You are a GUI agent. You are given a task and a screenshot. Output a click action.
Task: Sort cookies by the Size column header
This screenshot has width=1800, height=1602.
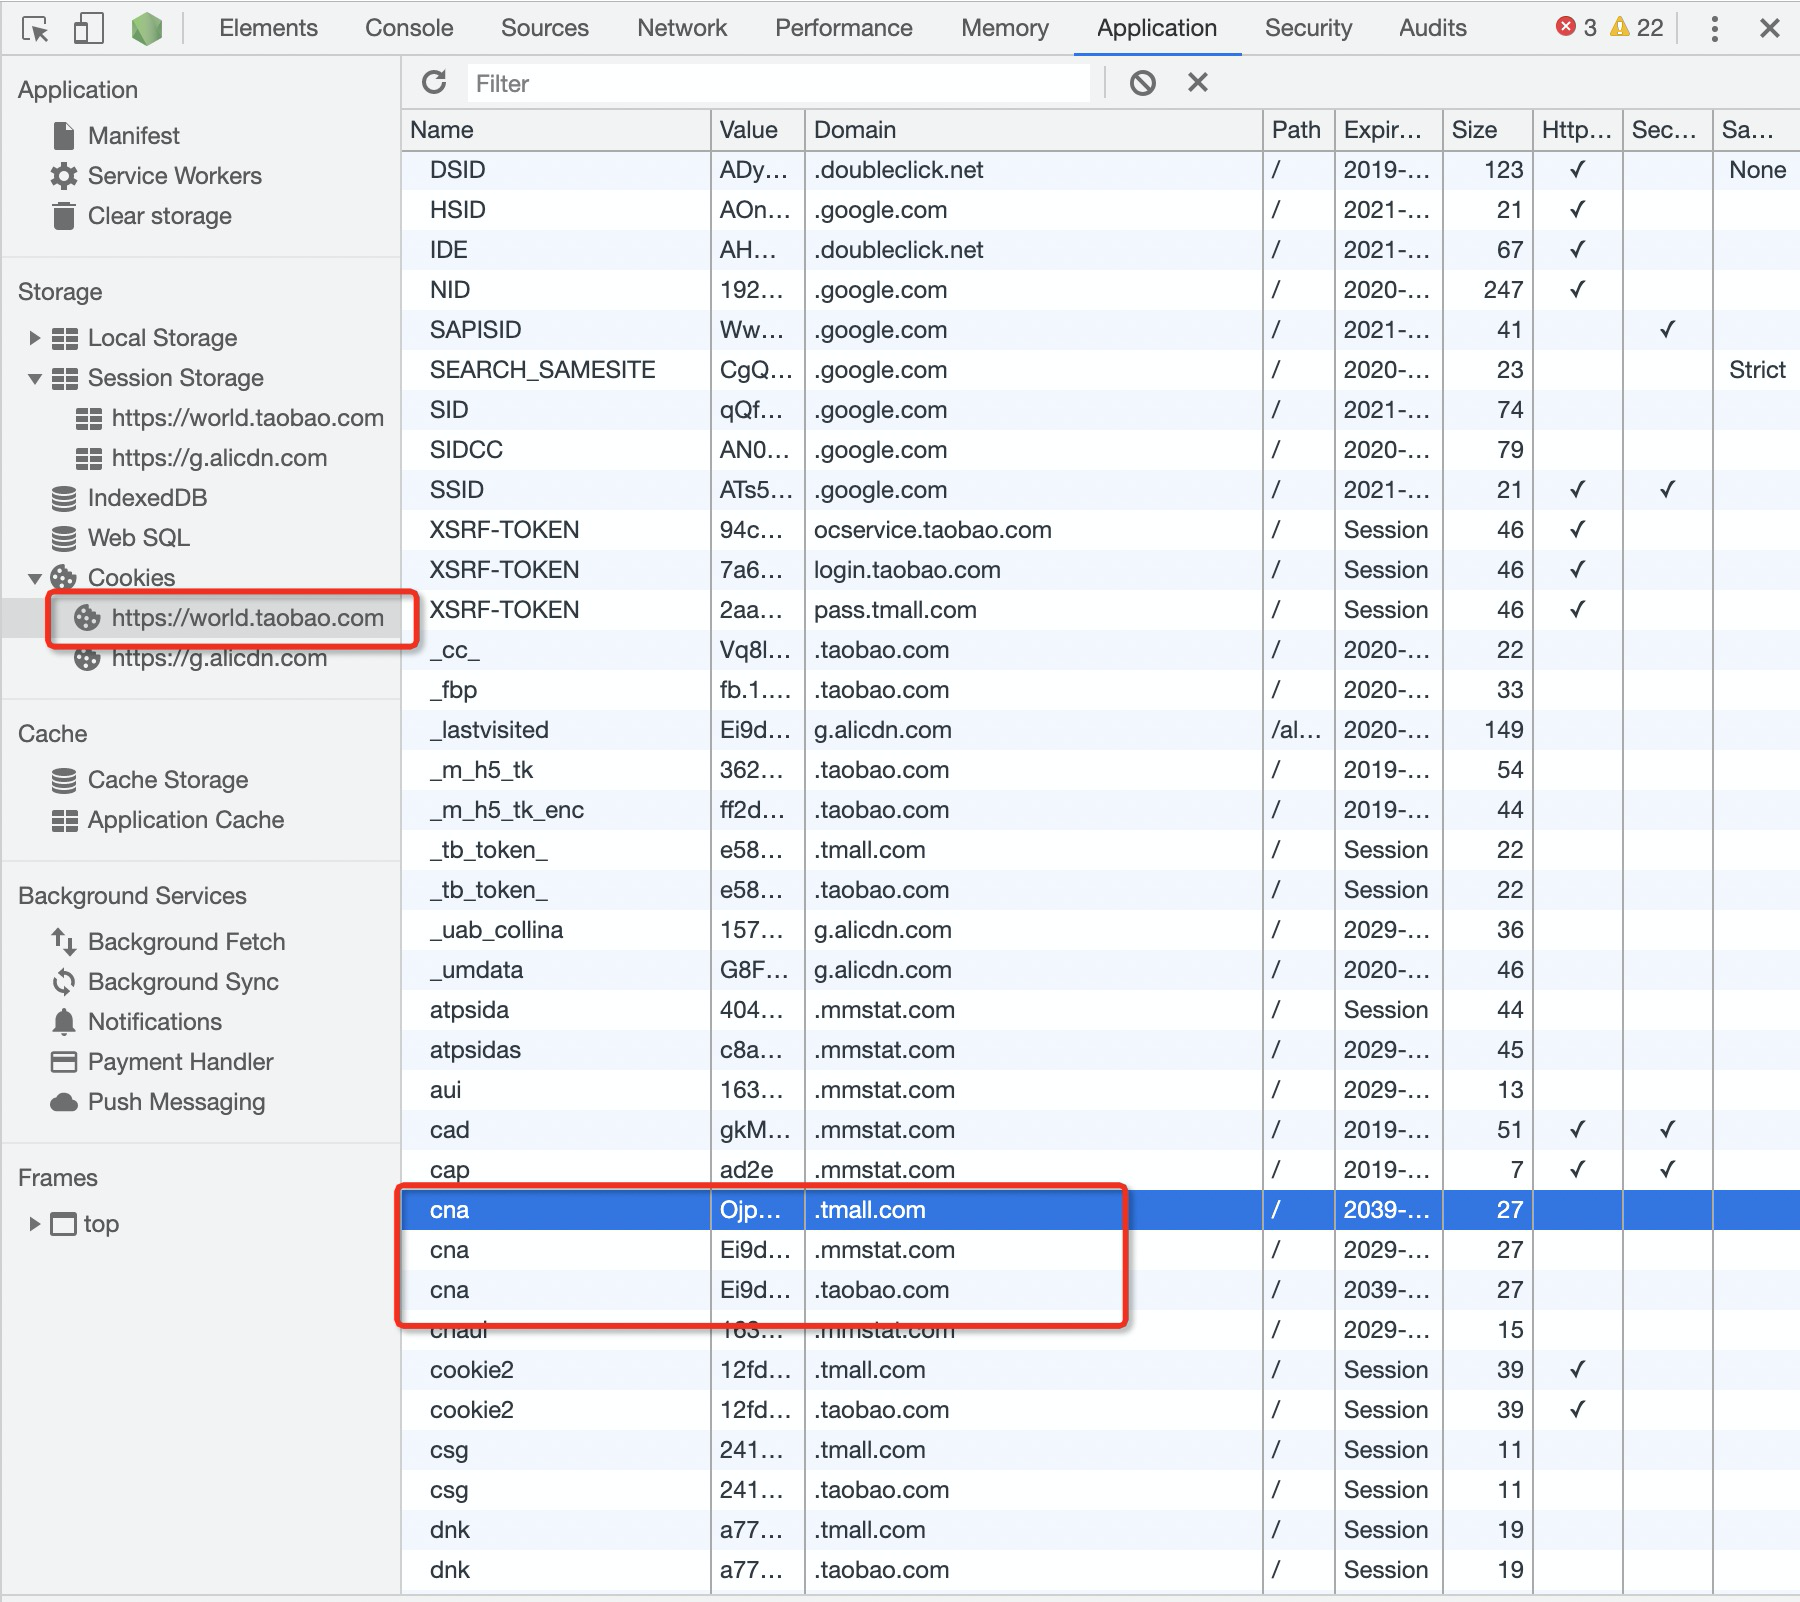[1487, 130]
